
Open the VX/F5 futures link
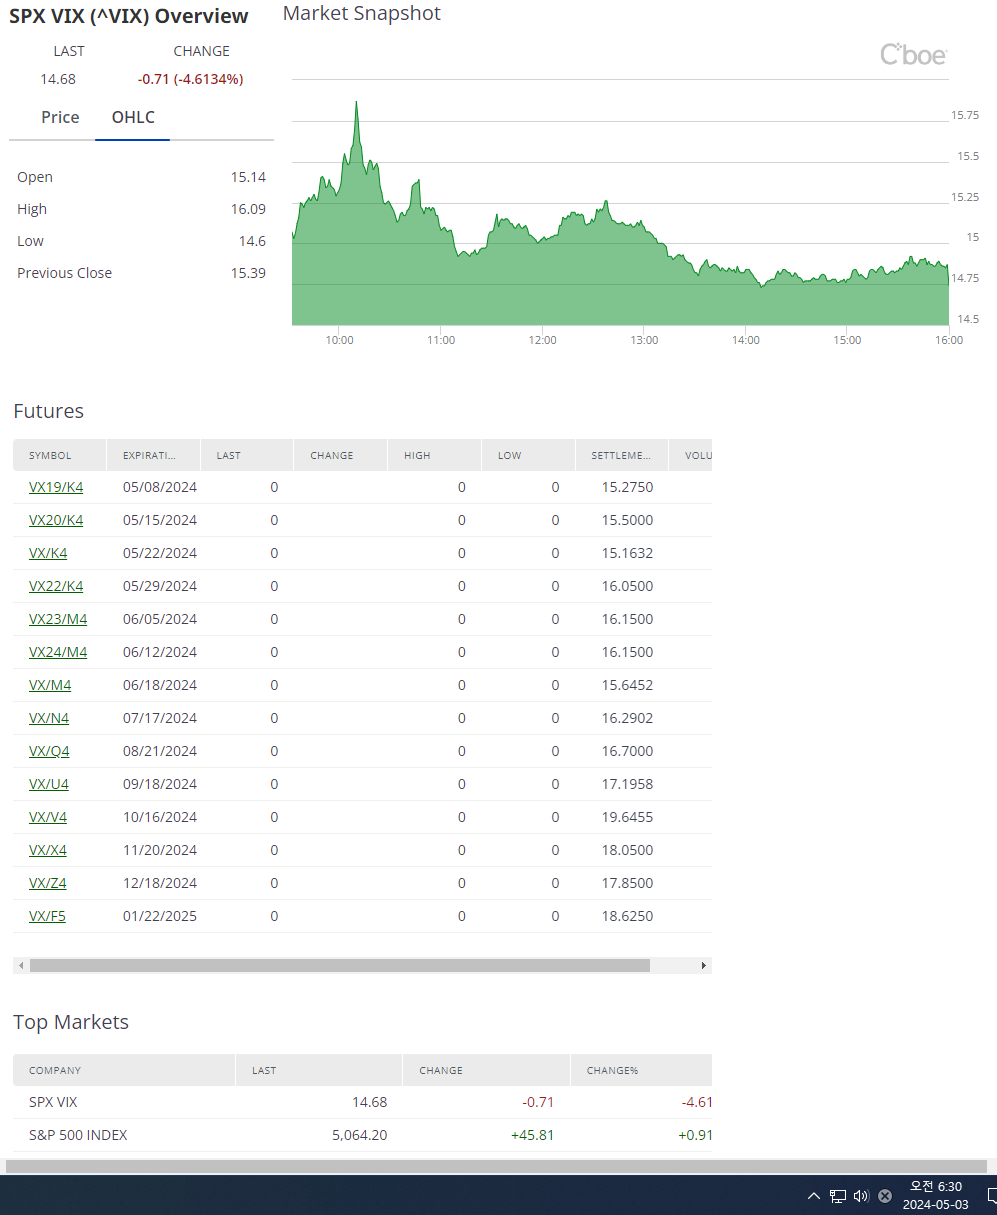tap(47, 916)
